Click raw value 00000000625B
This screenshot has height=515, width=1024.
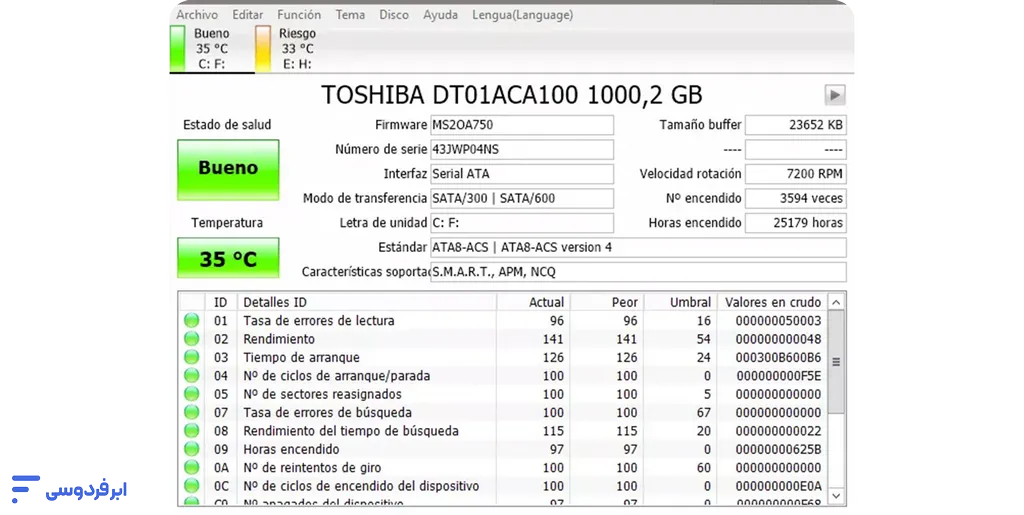click(x=778, y=449)
